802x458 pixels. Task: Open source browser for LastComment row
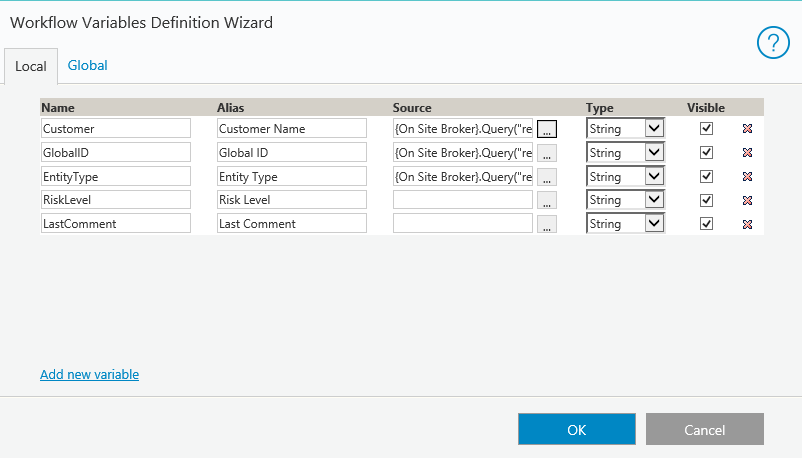click(x=547, y=224)
